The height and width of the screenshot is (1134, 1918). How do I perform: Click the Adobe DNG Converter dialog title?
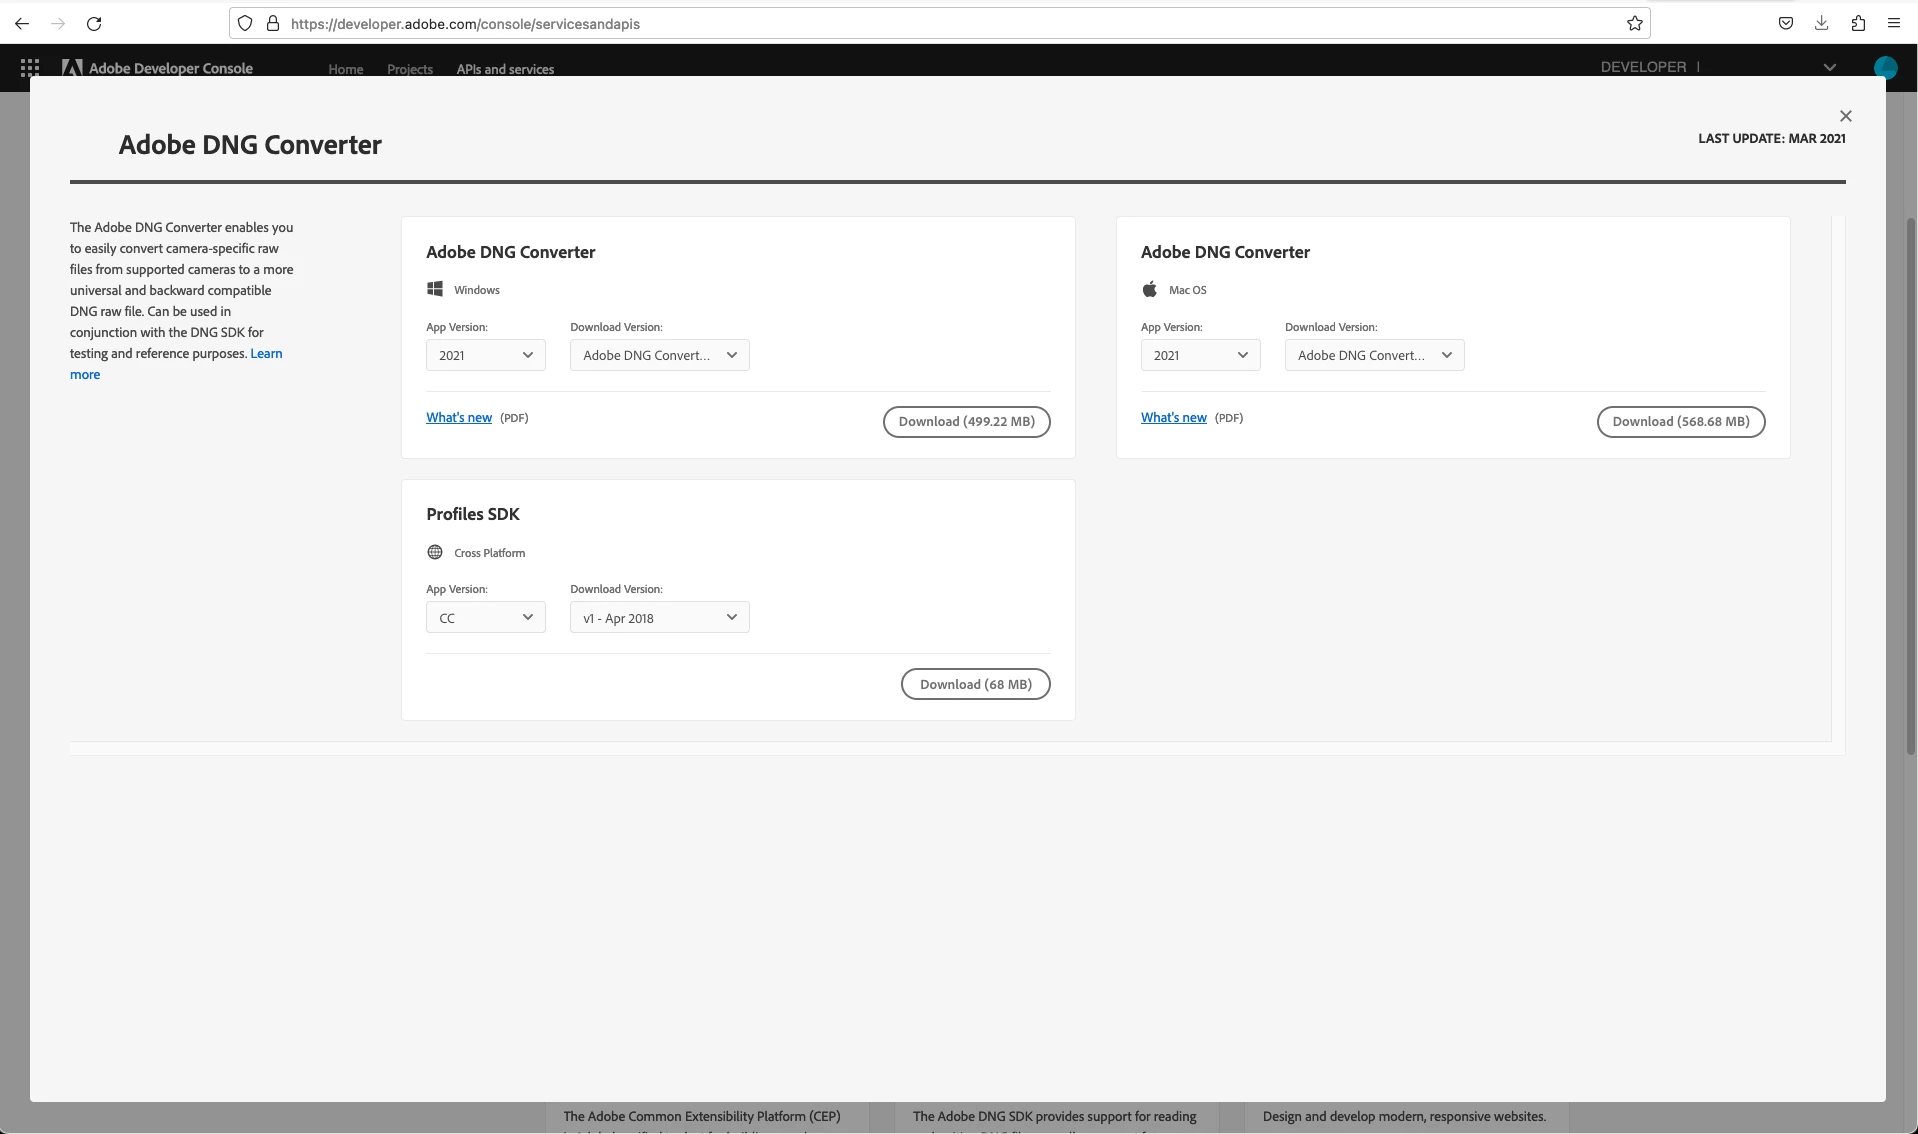[x=250, y=145]
